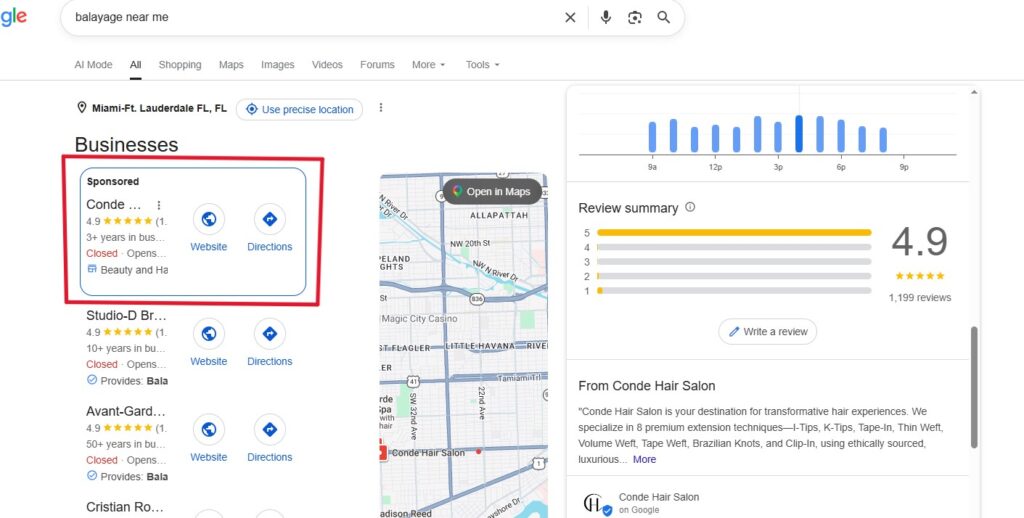Click 1,199 reviews link
The width and height of the screenshot is (1024, 518).
coord(920,297)
